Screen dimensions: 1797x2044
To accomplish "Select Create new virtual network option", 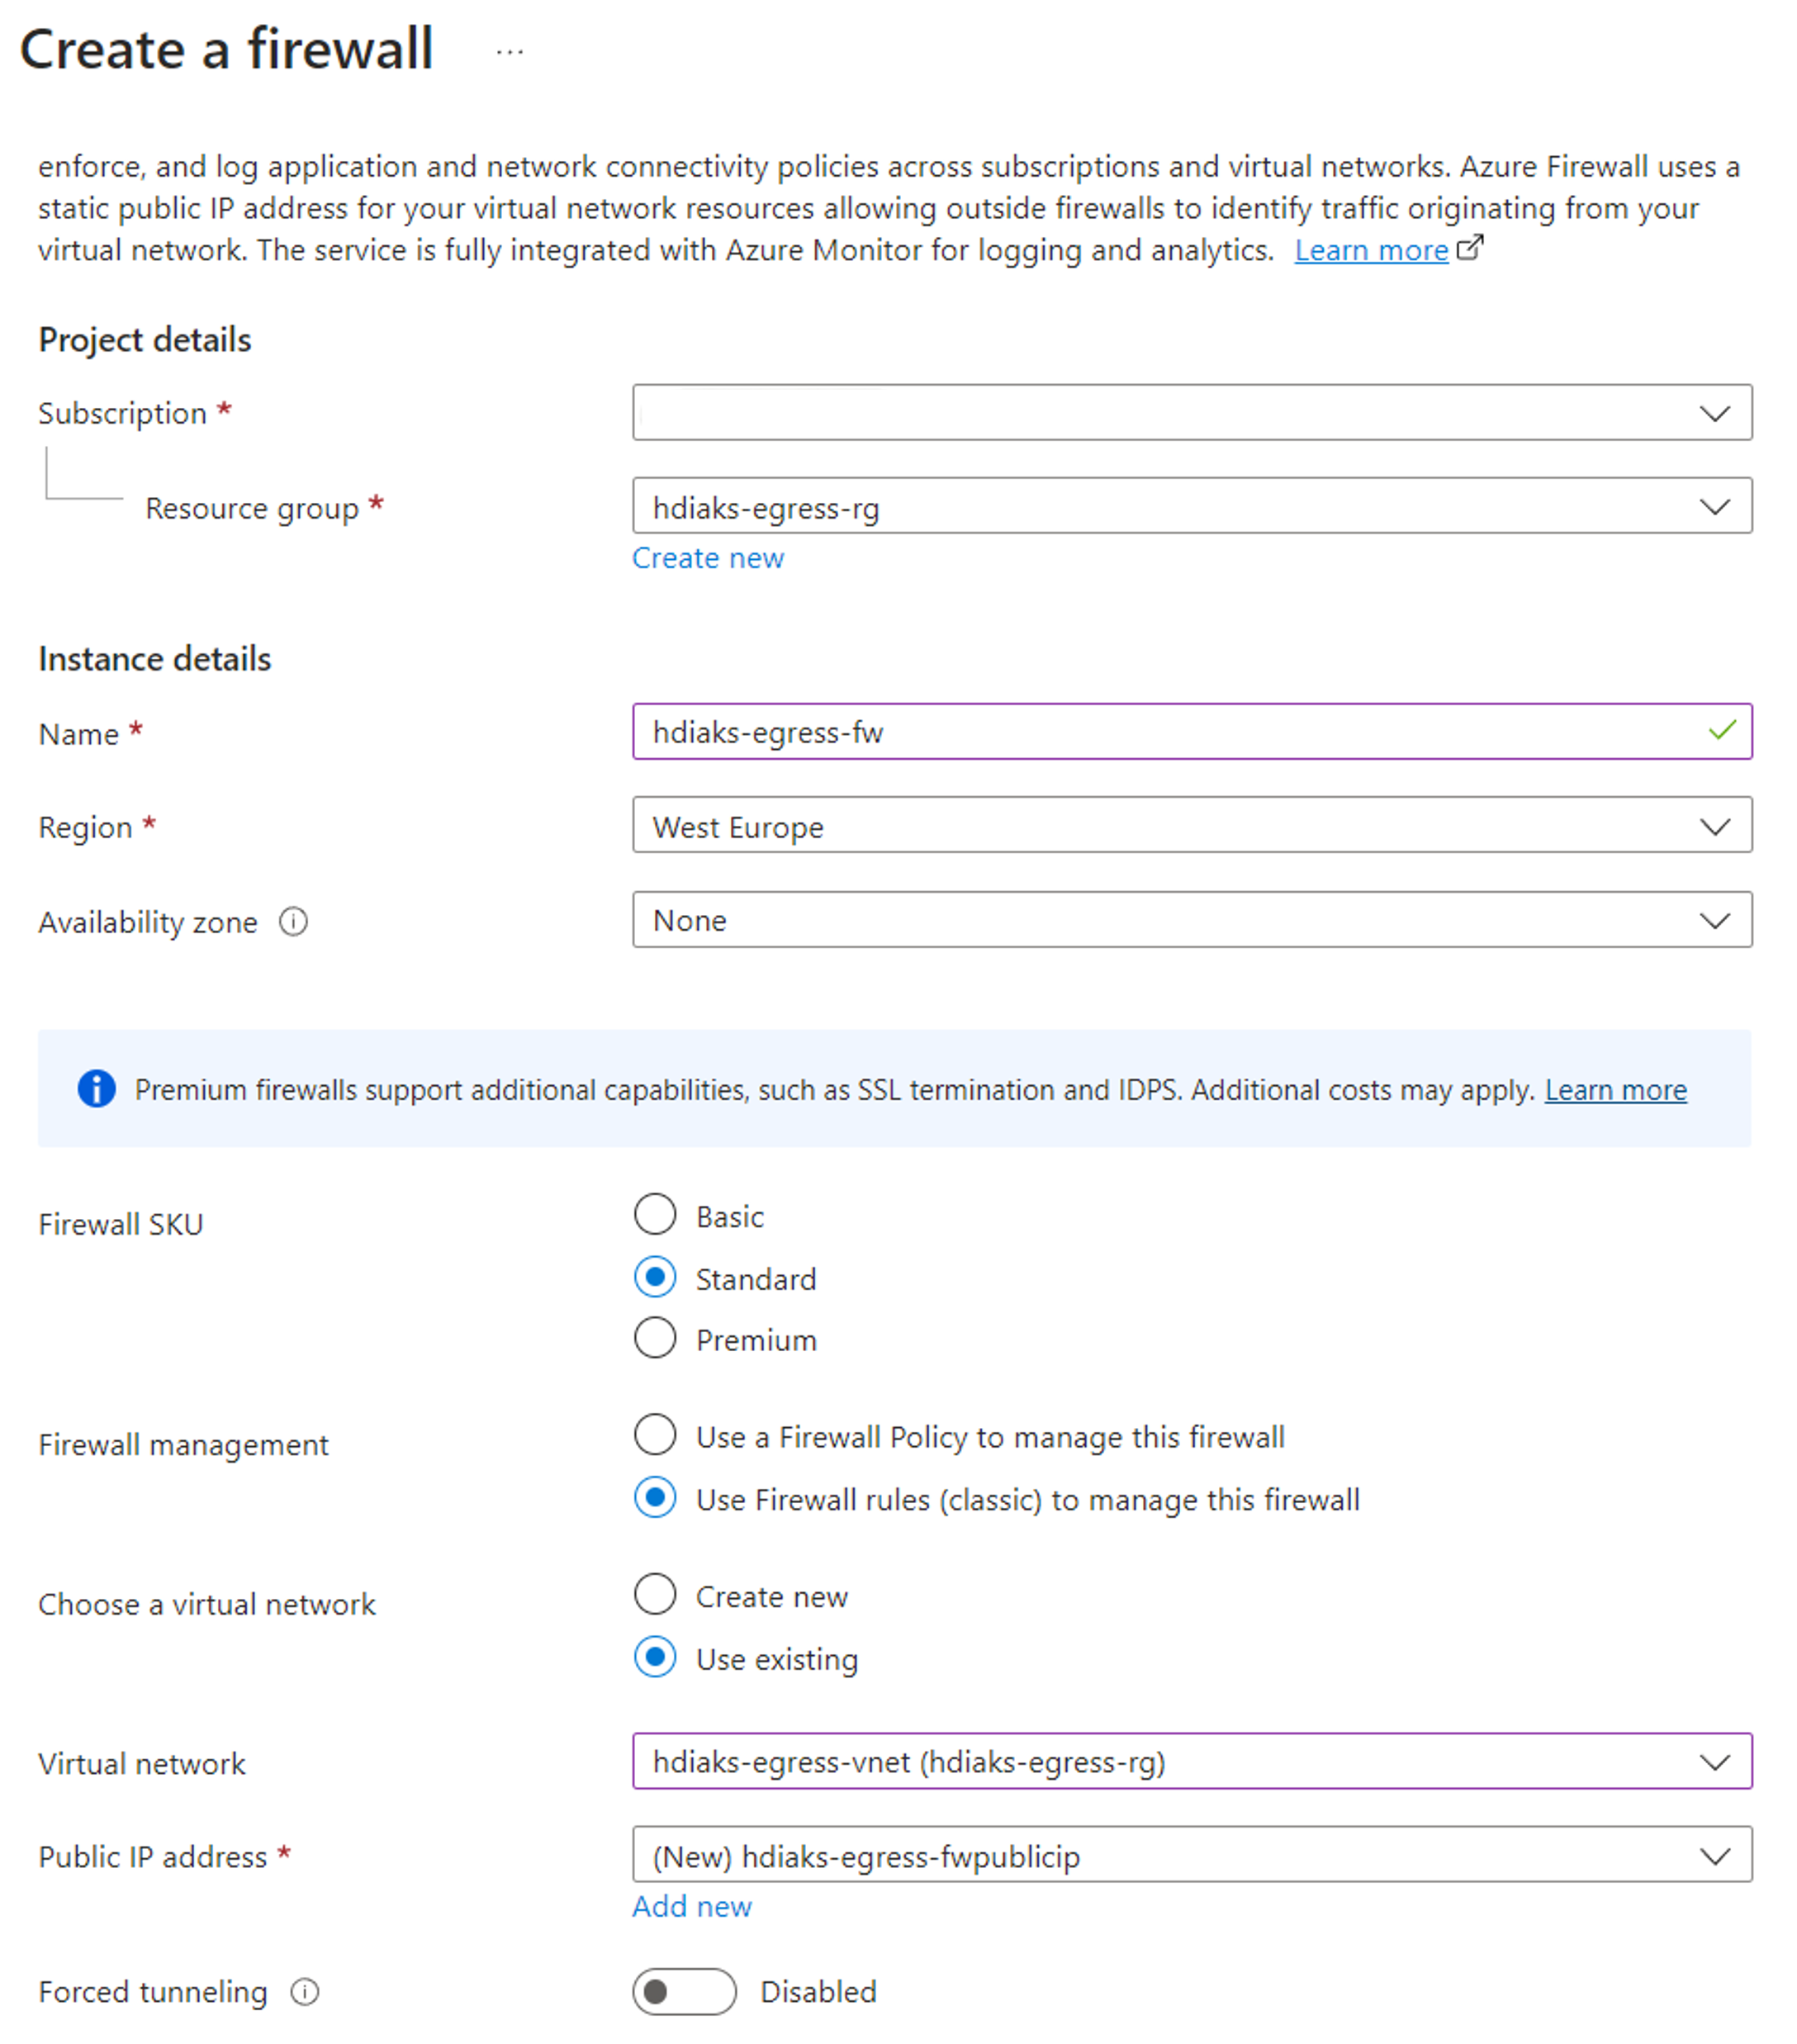I will 655,1595.
